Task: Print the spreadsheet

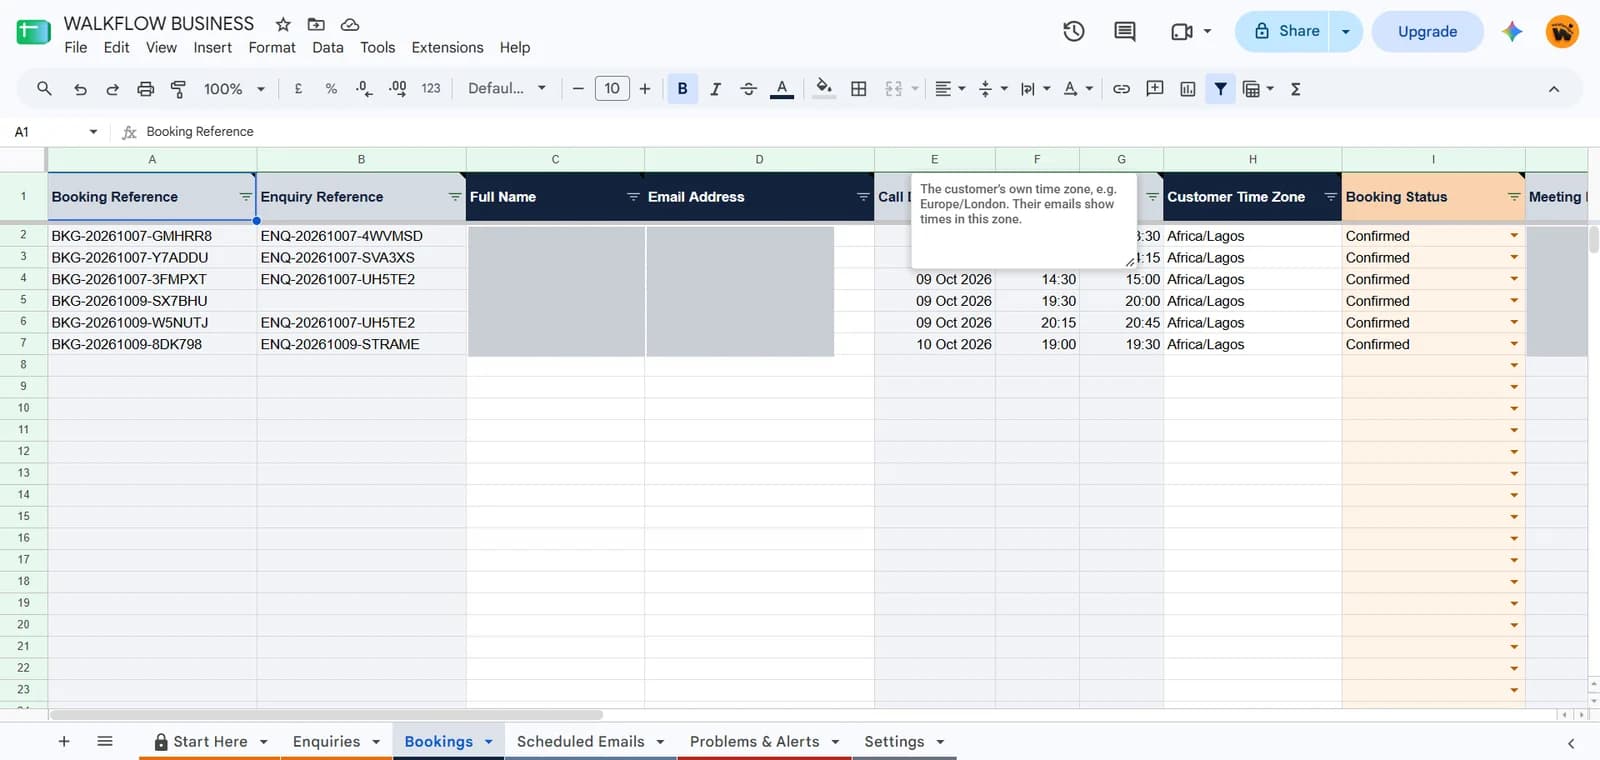Action: click(145, 89)
